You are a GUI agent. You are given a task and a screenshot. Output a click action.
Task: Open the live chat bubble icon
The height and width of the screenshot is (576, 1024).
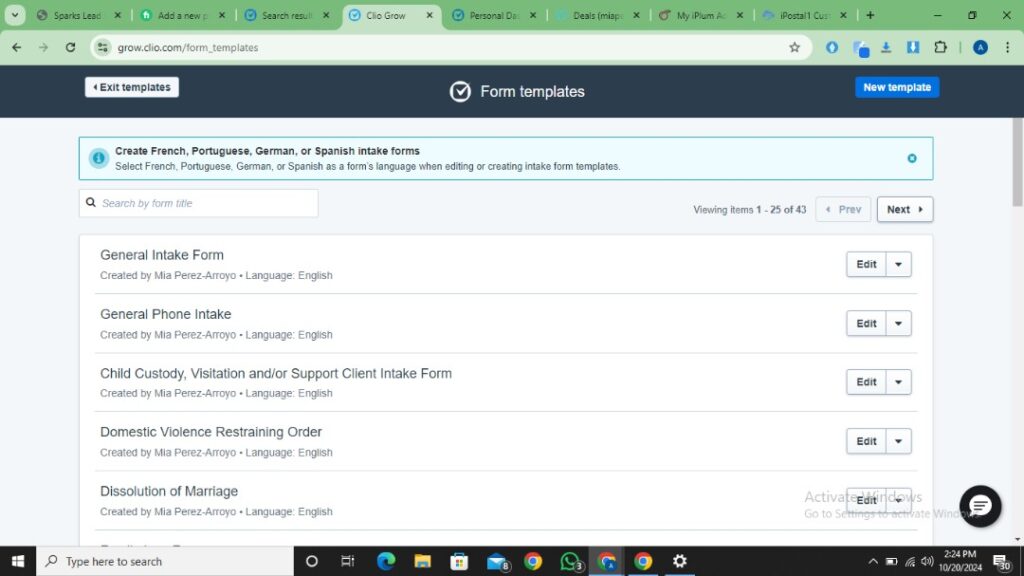[x=980, y=506]
